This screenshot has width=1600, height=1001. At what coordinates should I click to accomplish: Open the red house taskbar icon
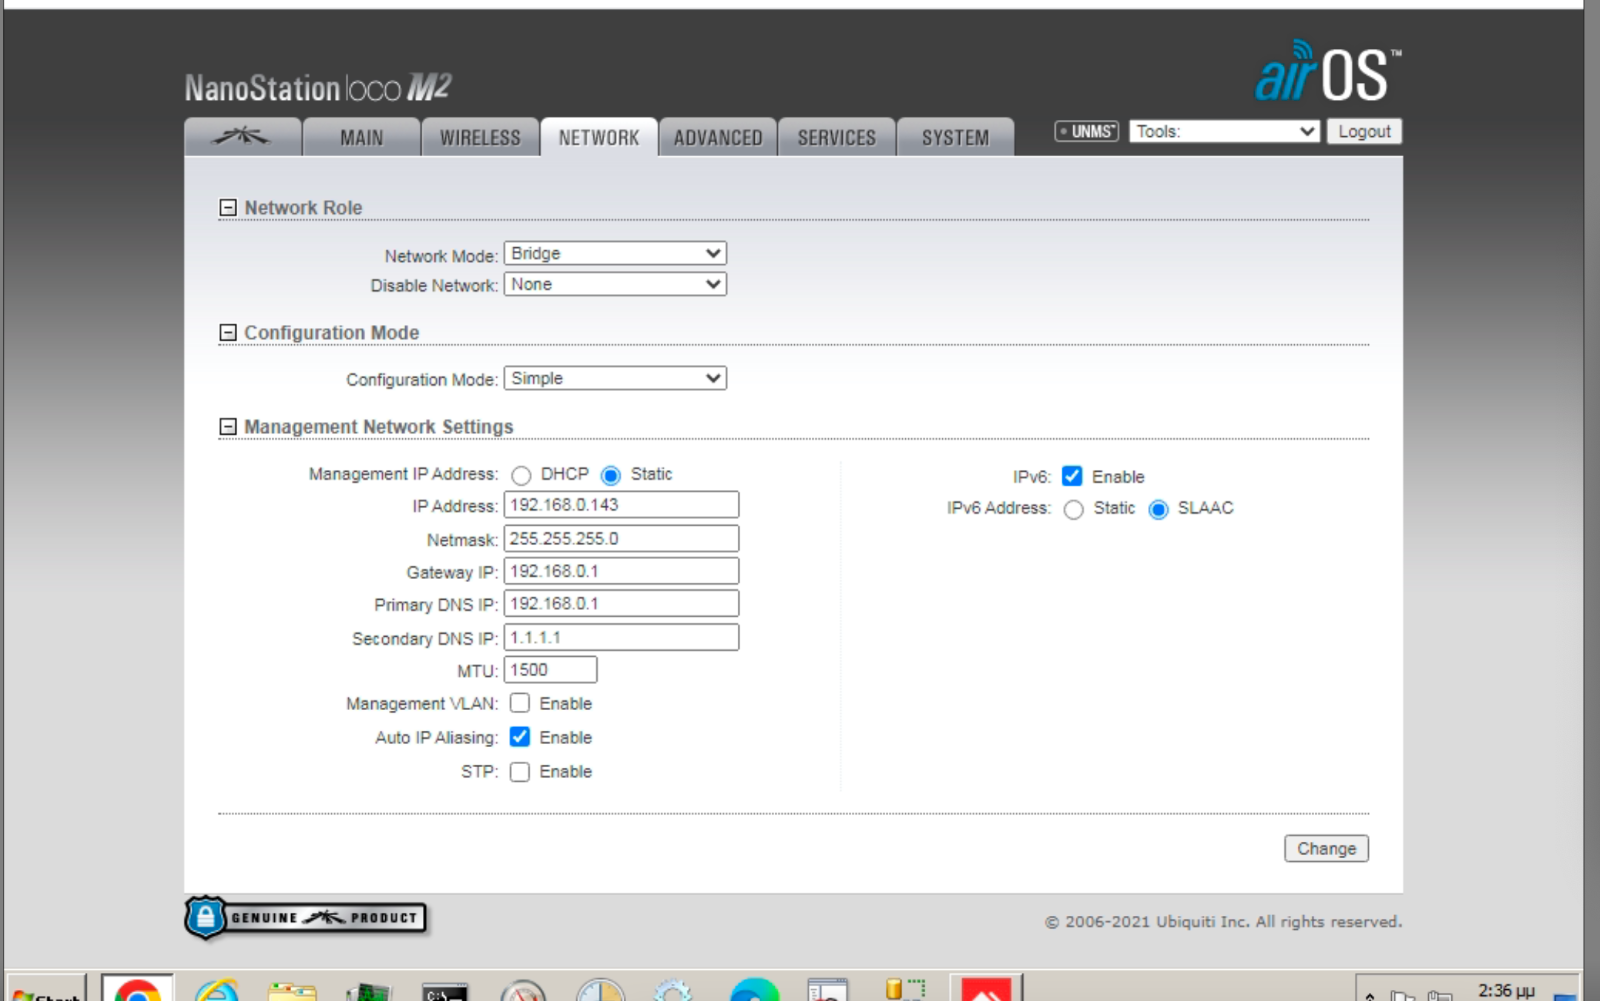click(986, 988)
